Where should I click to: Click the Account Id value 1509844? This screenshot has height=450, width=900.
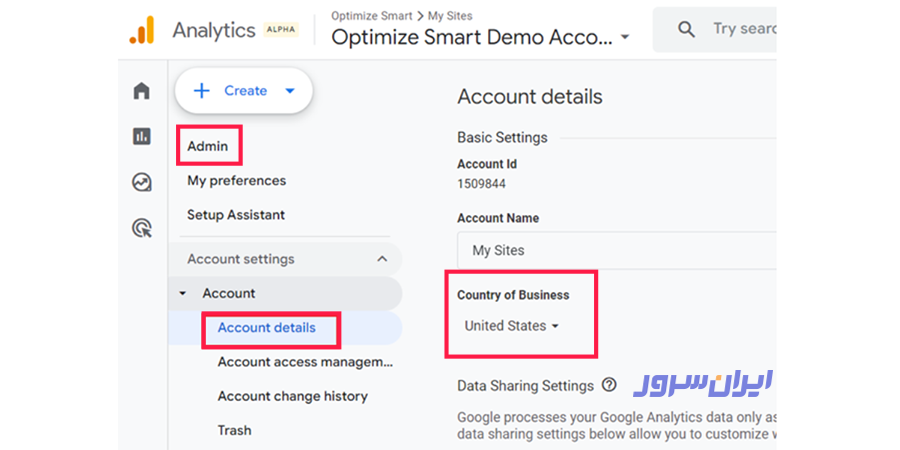[481, 184]
